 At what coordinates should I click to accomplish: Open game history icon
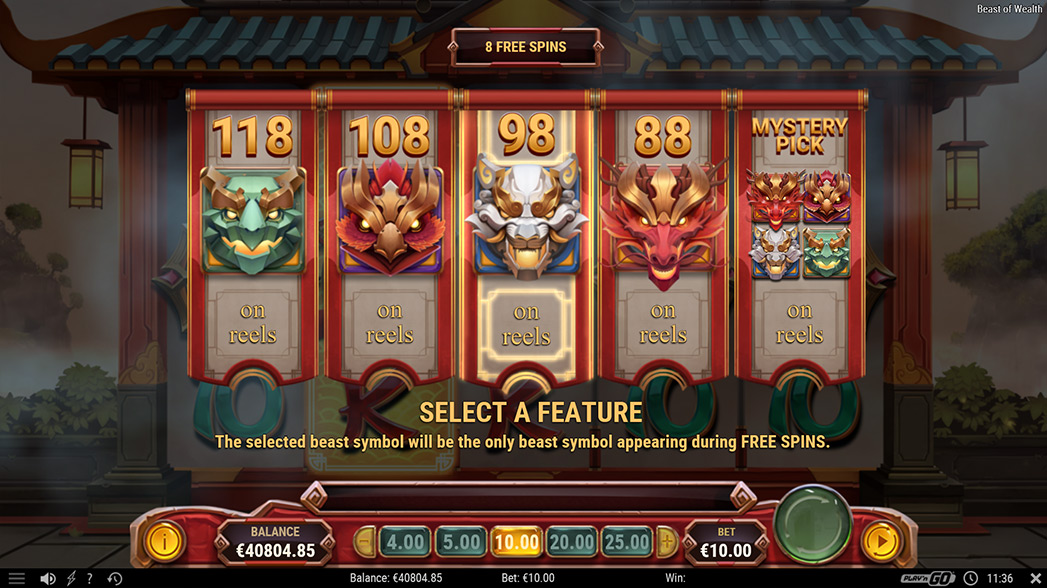(114, 579)
